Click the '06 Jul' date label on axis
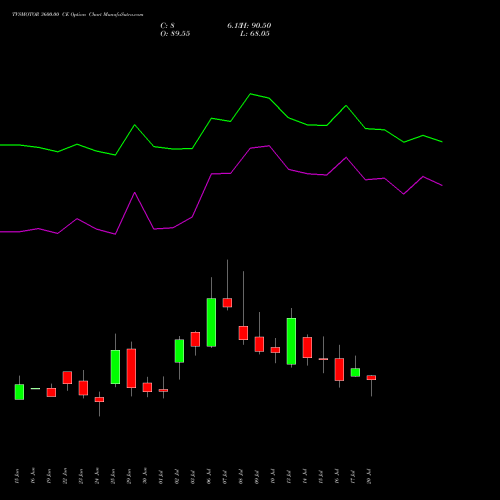500x500 pixels. (x=209, y=476)
